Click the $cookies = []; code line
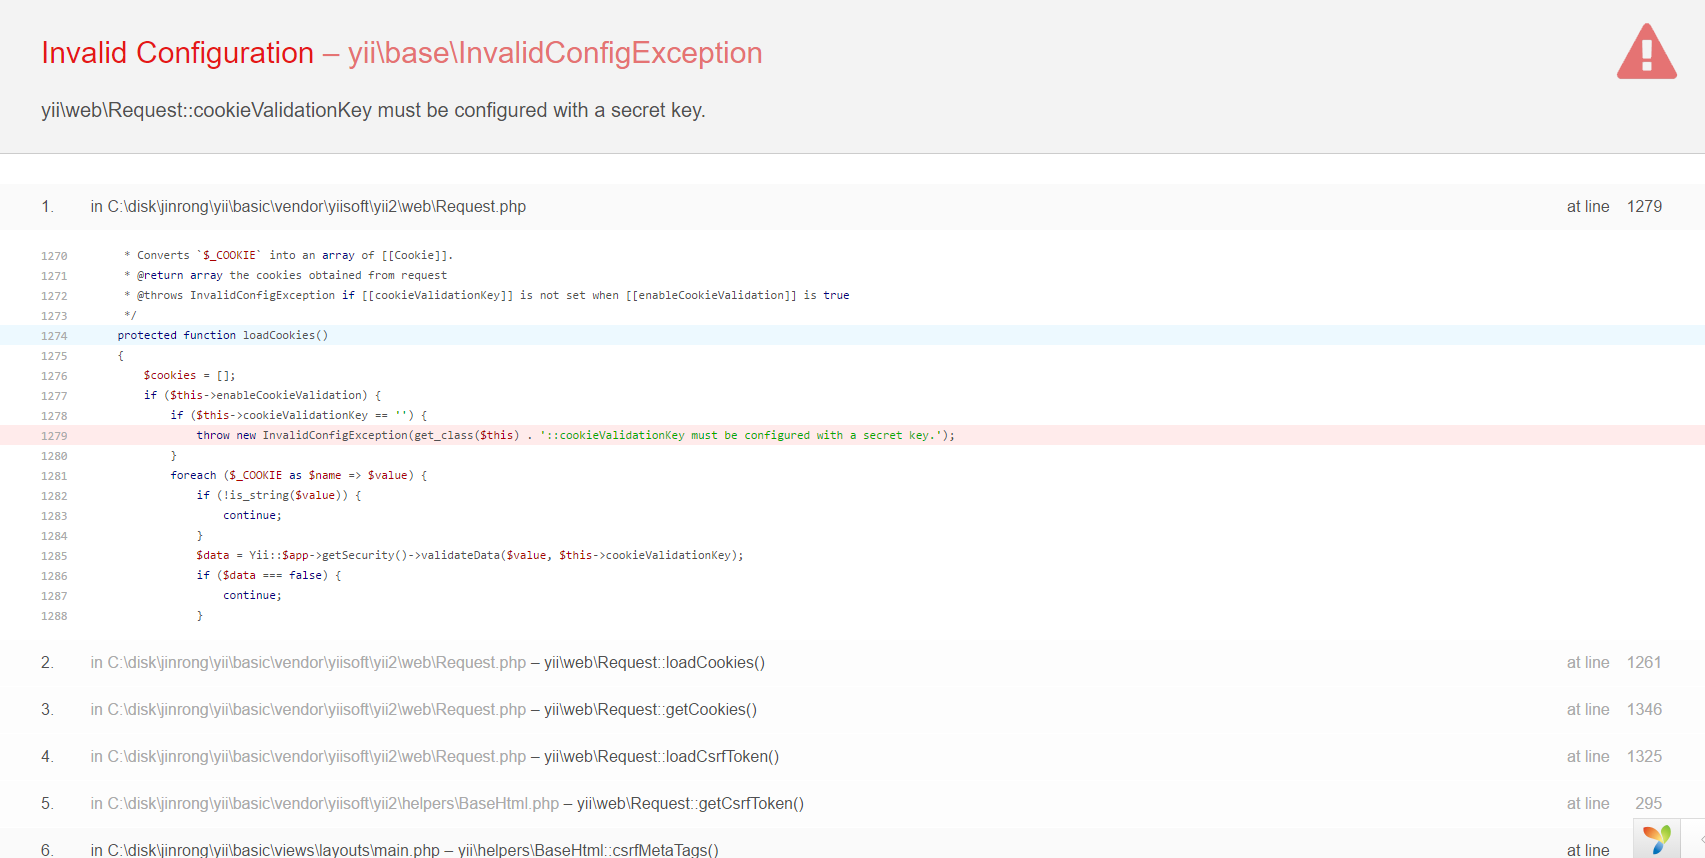1705x858 pixels. coord(189,375)
